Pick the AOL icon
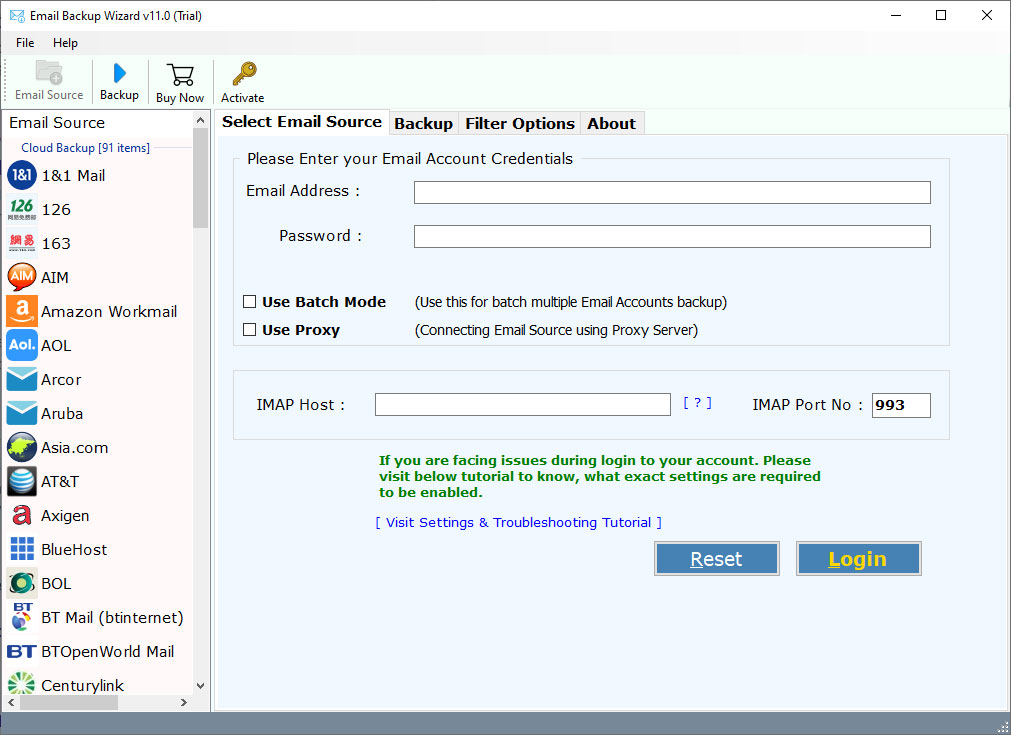Viewport: 1011px width, 735px height. [22, 346]
